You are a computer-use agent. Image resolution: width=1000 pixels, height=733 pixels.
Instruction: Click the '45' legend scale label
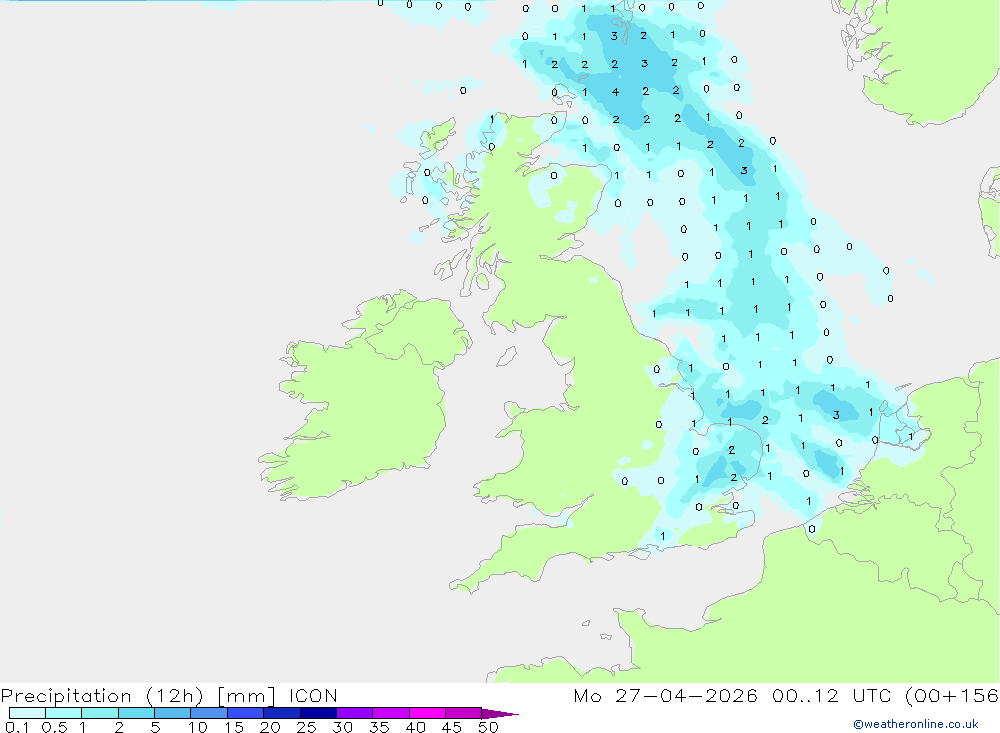452,727
